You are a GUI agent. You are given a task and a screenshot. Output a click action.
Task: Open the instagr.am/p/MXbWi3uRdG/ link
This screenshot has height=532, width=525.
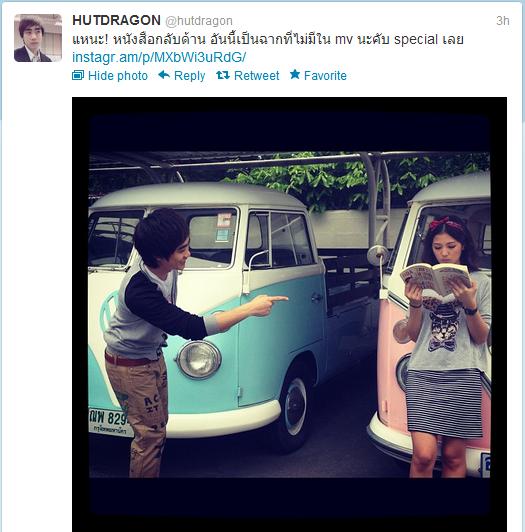point(159,57)
